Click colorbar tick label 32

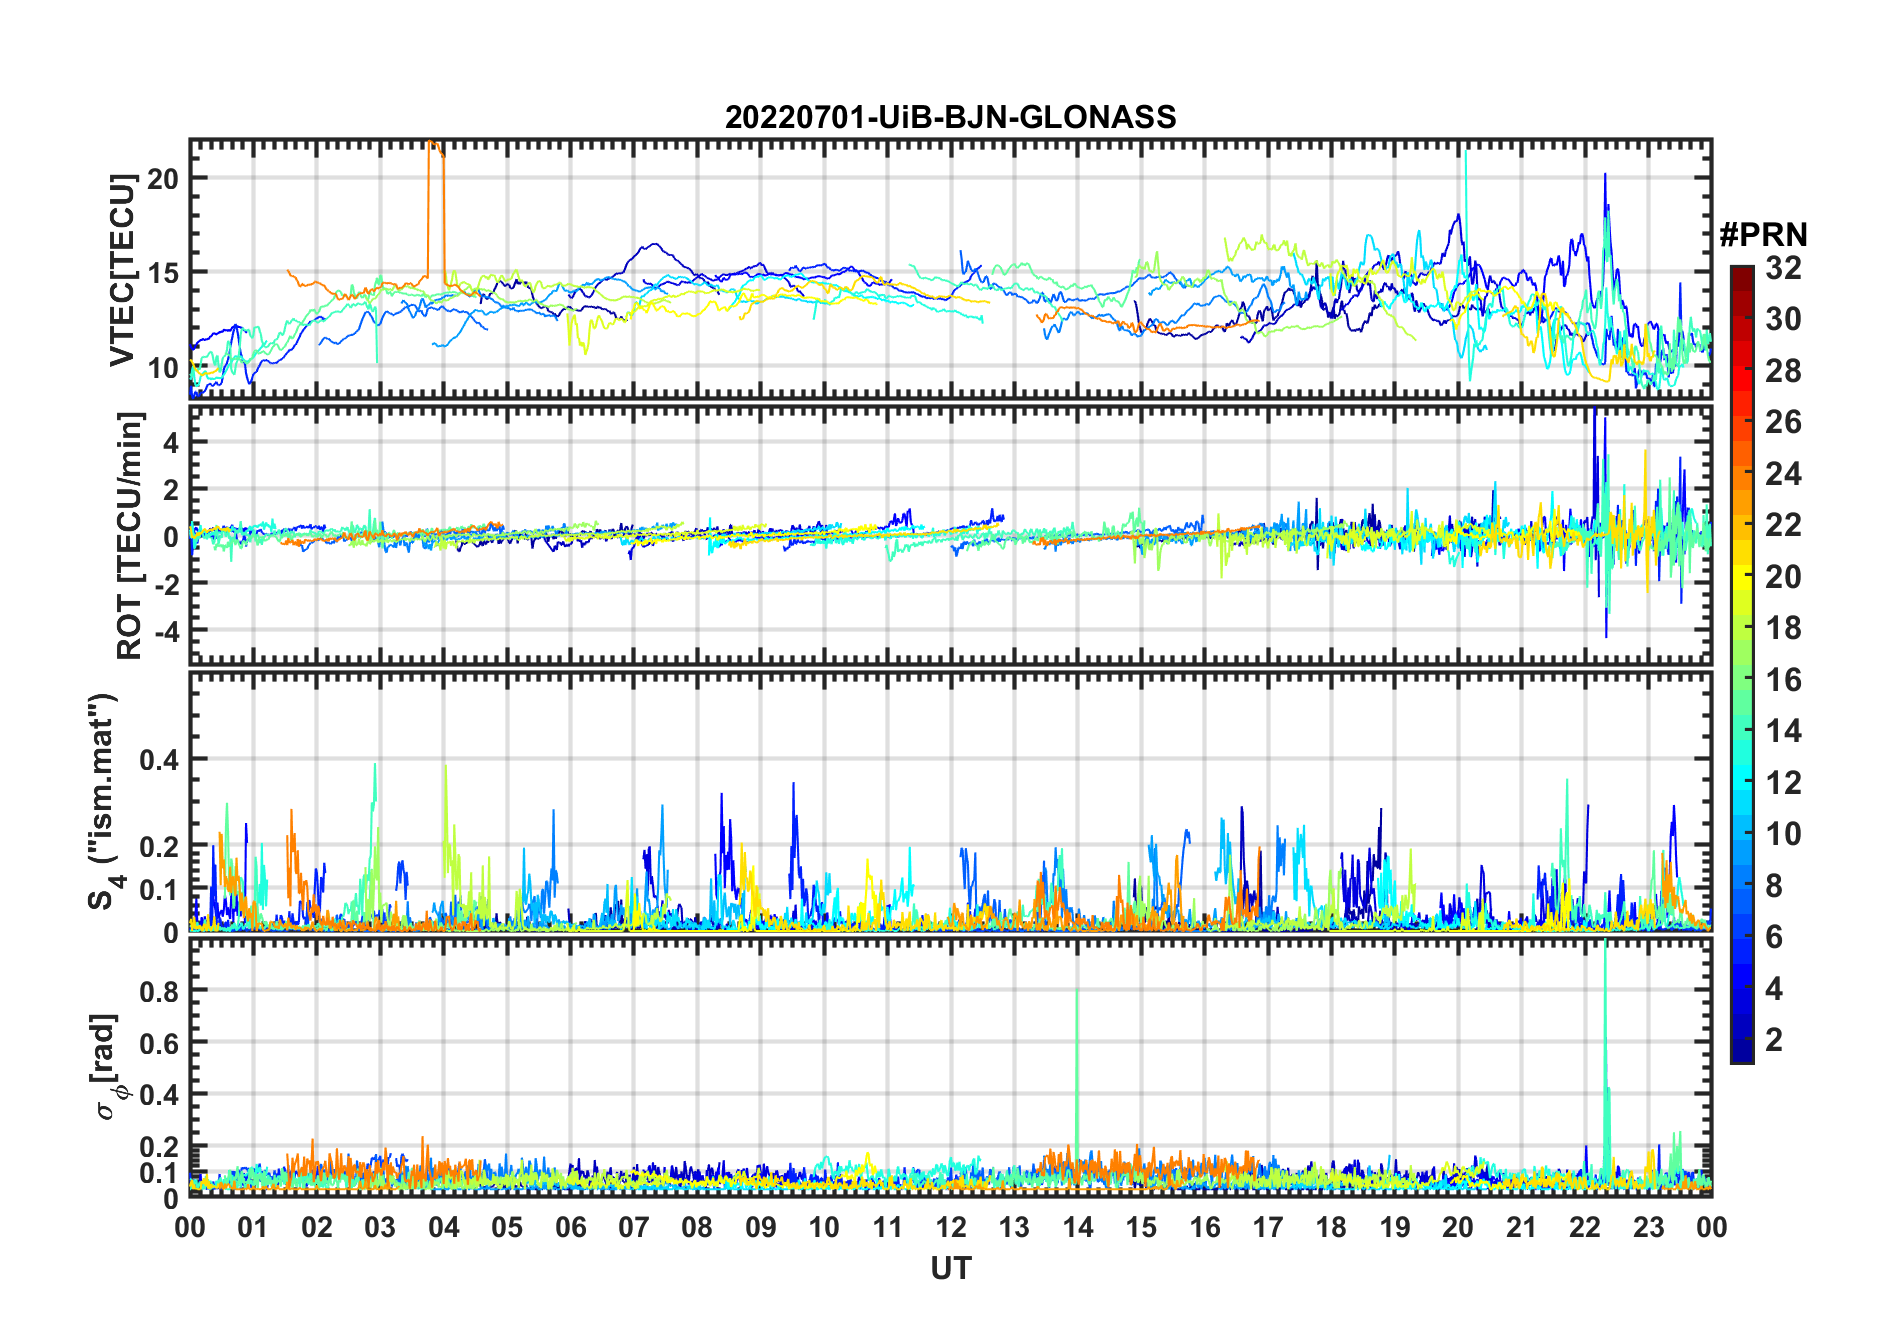pyautogui.click(x=1783, y=267)
